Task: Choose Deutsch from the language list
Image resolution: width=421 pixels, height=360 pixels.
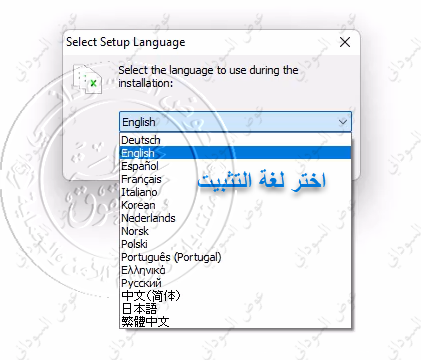Action: click(235, 140)
